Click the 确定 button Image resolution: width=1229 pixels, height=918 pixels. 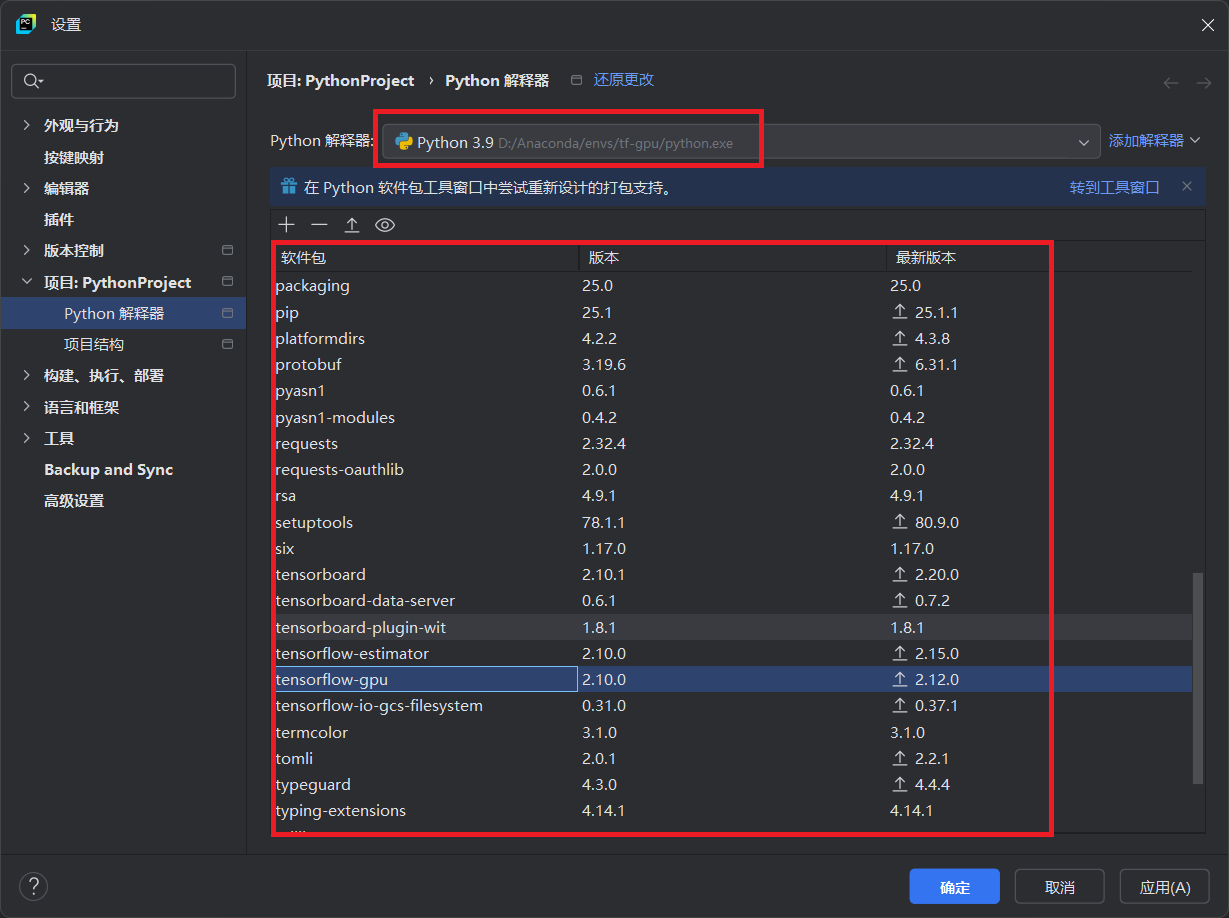(954, 887)
